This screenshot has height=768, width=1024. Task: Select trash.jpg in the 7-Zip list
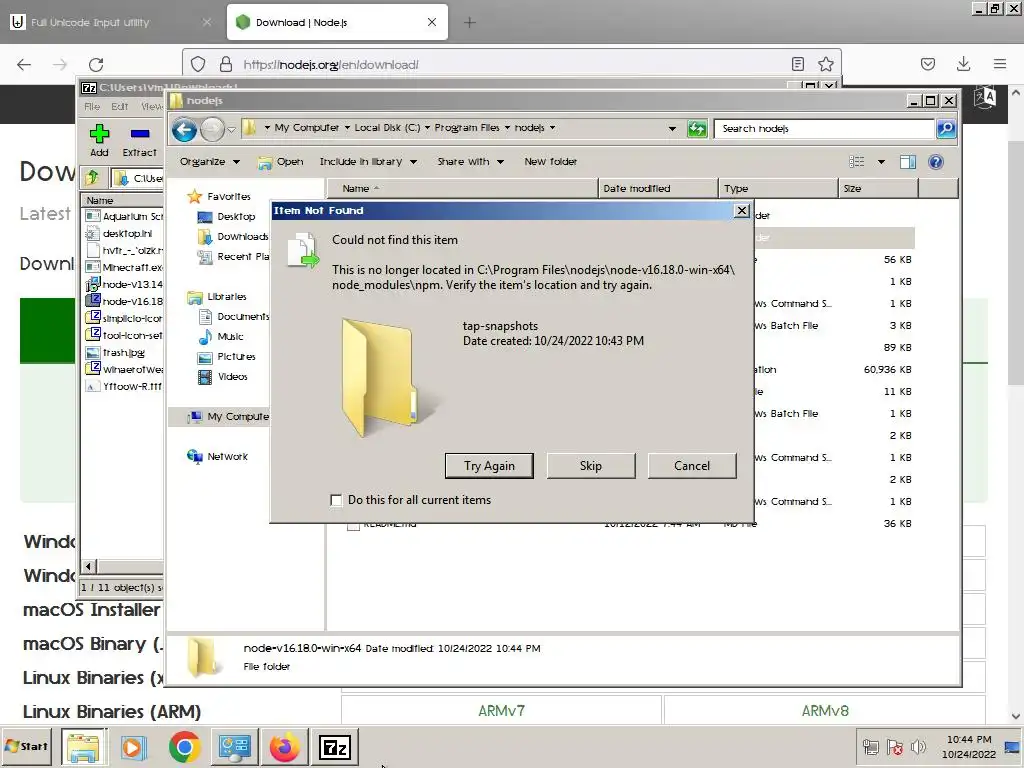pos(116,353)
